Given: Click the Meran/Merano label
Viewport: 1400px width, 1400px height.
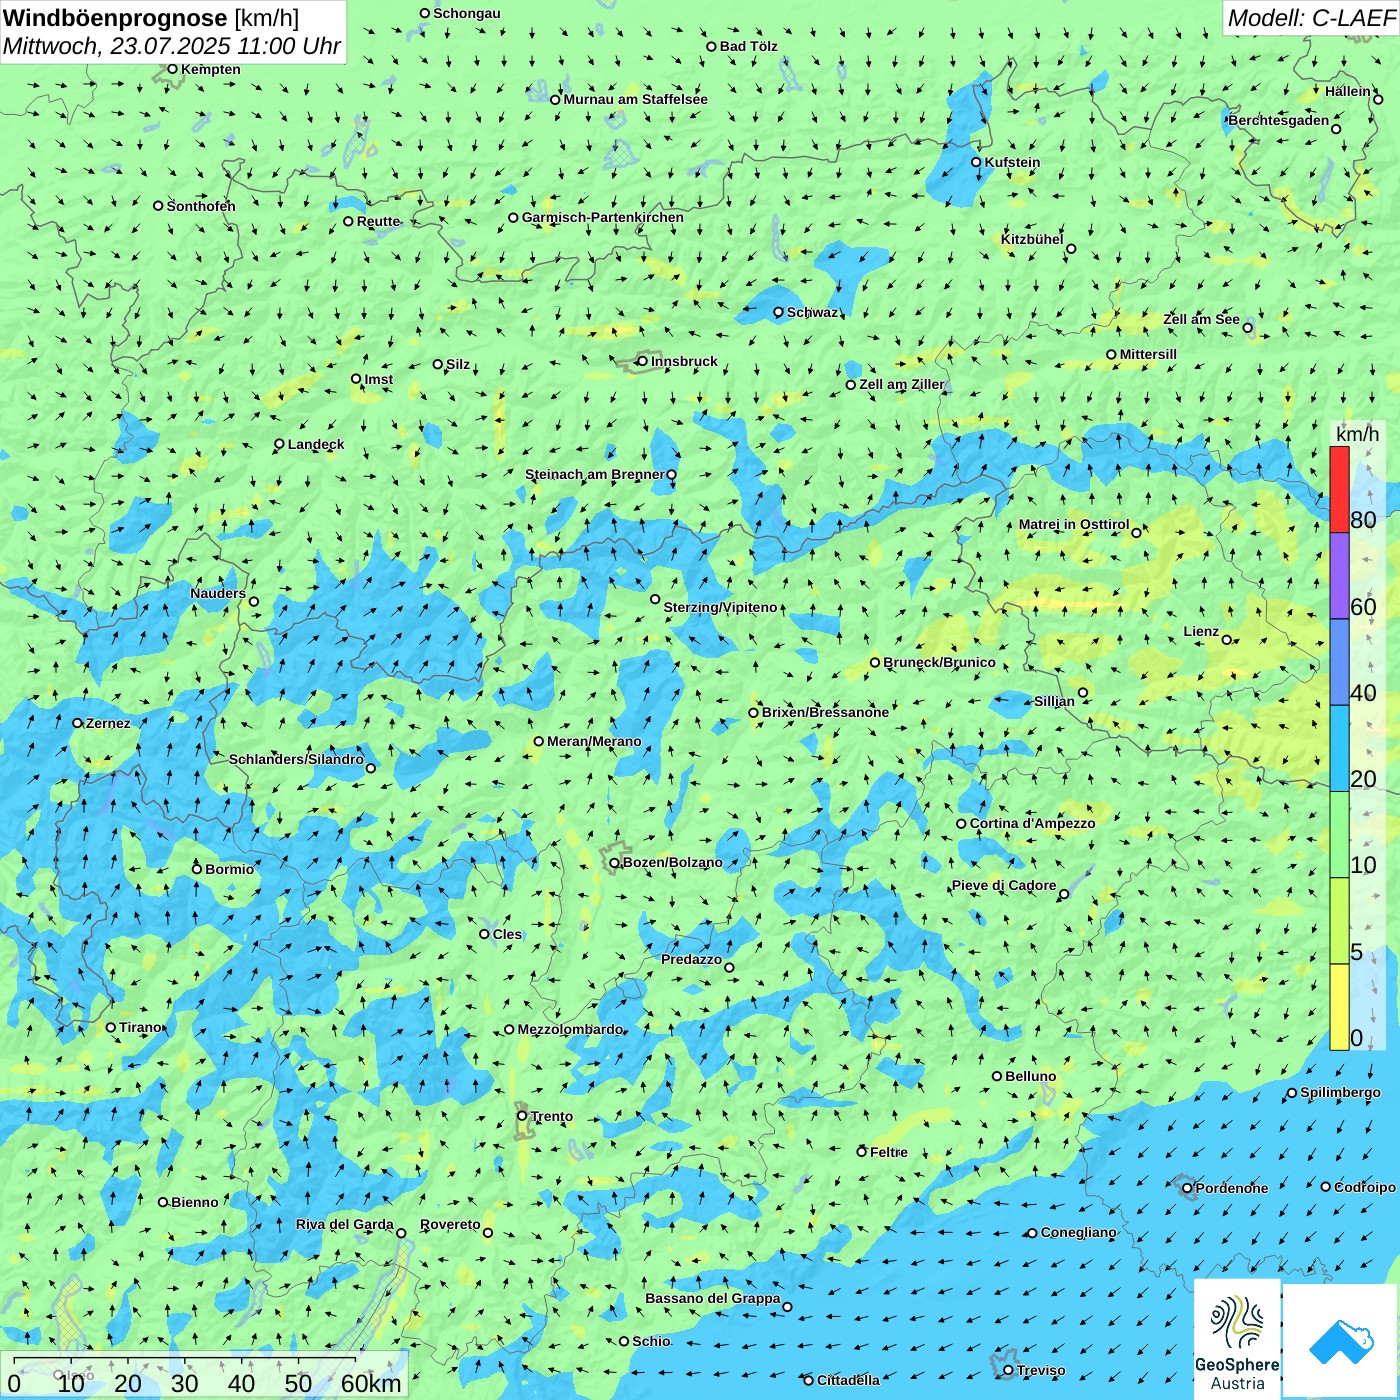Looking at the screenshot, I should point(594,741).
